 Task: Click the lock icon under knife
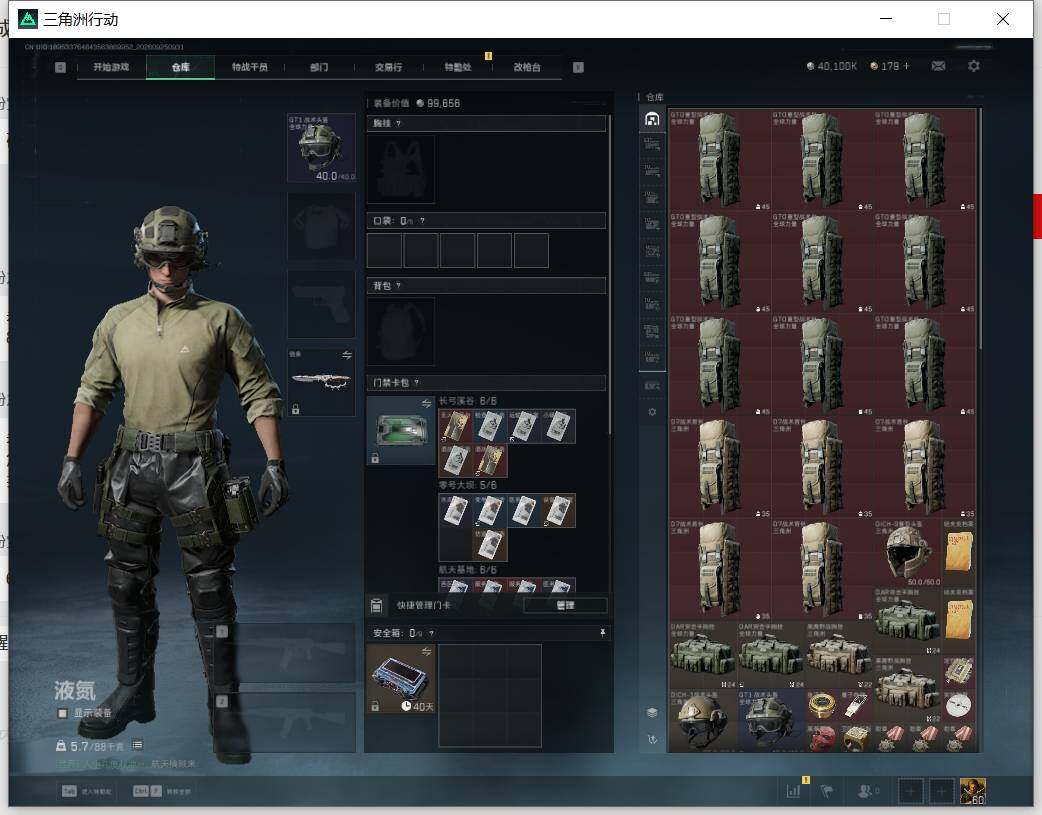296,409
